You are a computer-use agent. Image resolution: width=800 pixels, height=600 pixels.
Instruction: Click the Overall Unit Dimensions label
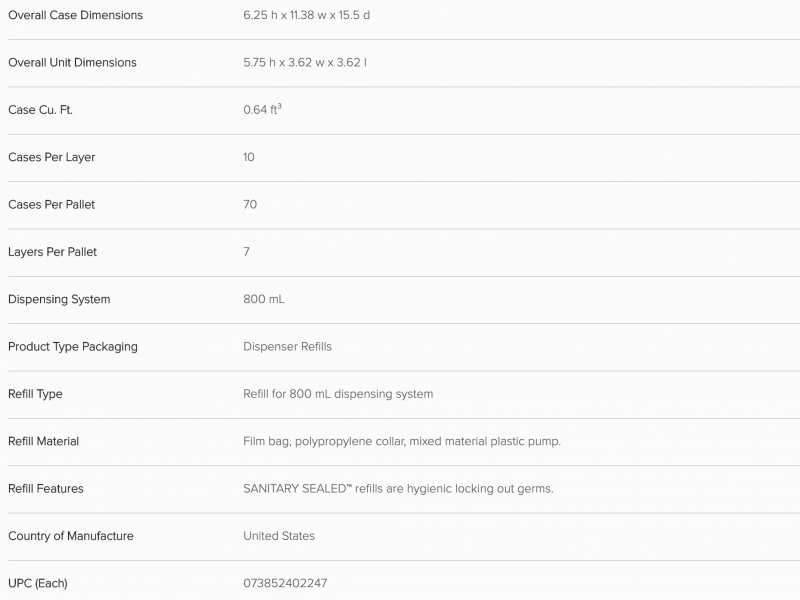pyautogui.click(x=72, y=62)
